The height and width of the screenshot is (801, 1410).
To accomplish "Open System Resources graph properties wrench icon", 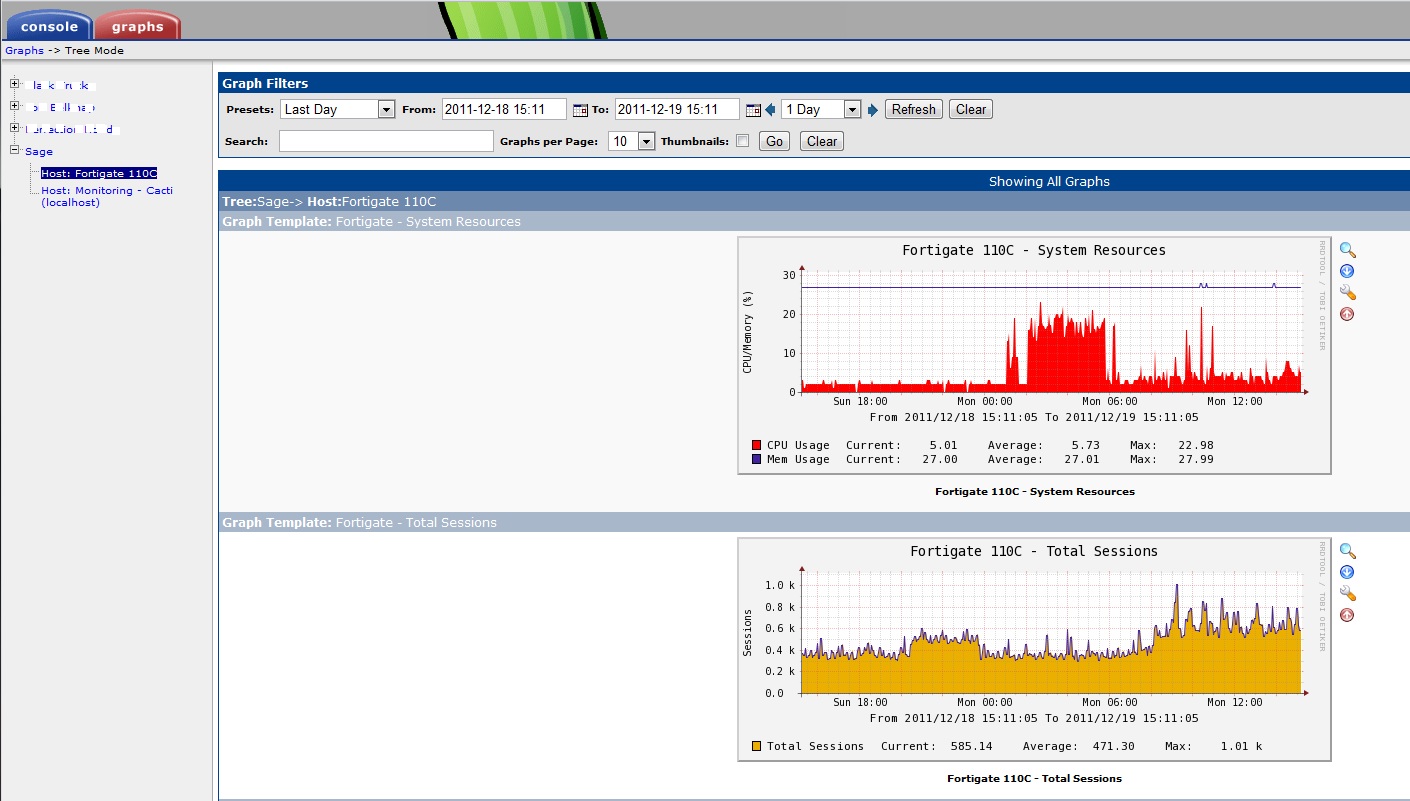I will (x=1347, y=292).
